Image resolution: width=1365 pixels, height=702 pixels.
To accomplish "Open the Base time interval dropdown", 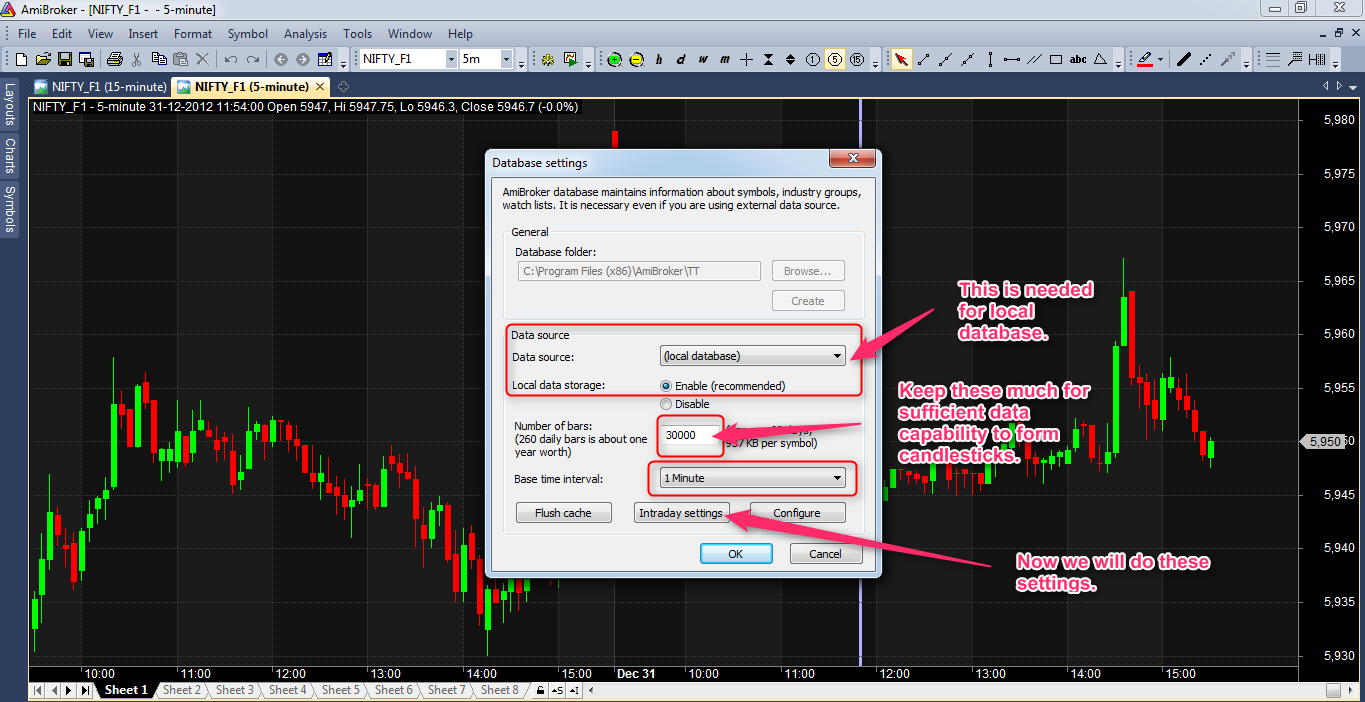I will 752,478.
